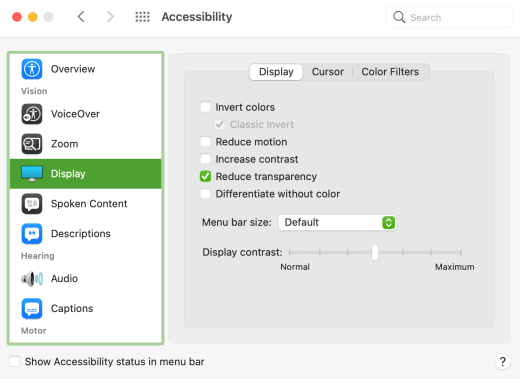
Task: Click the Display monitor icon in sidebar
Action: pos(32,174)
